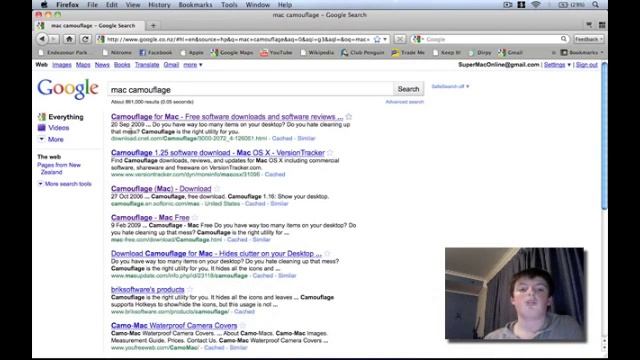Open the search engine selector dropdown

coord(418,39)
